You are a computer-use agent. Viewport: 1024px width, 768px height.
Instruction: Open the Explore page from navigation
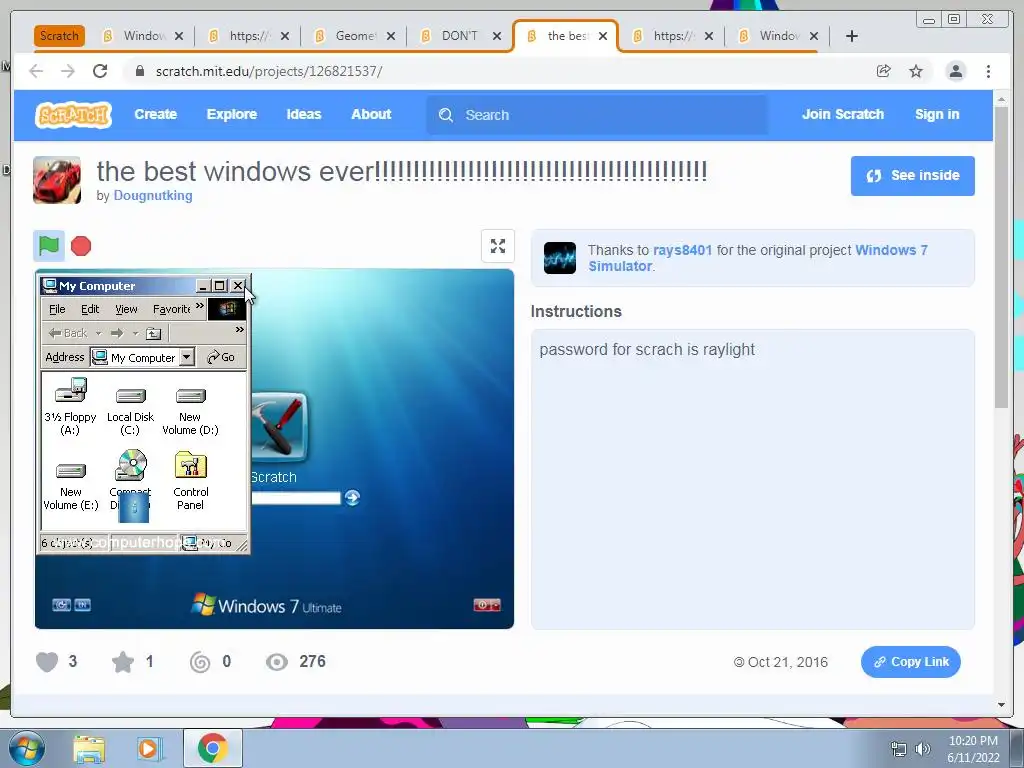coord(232,114)
